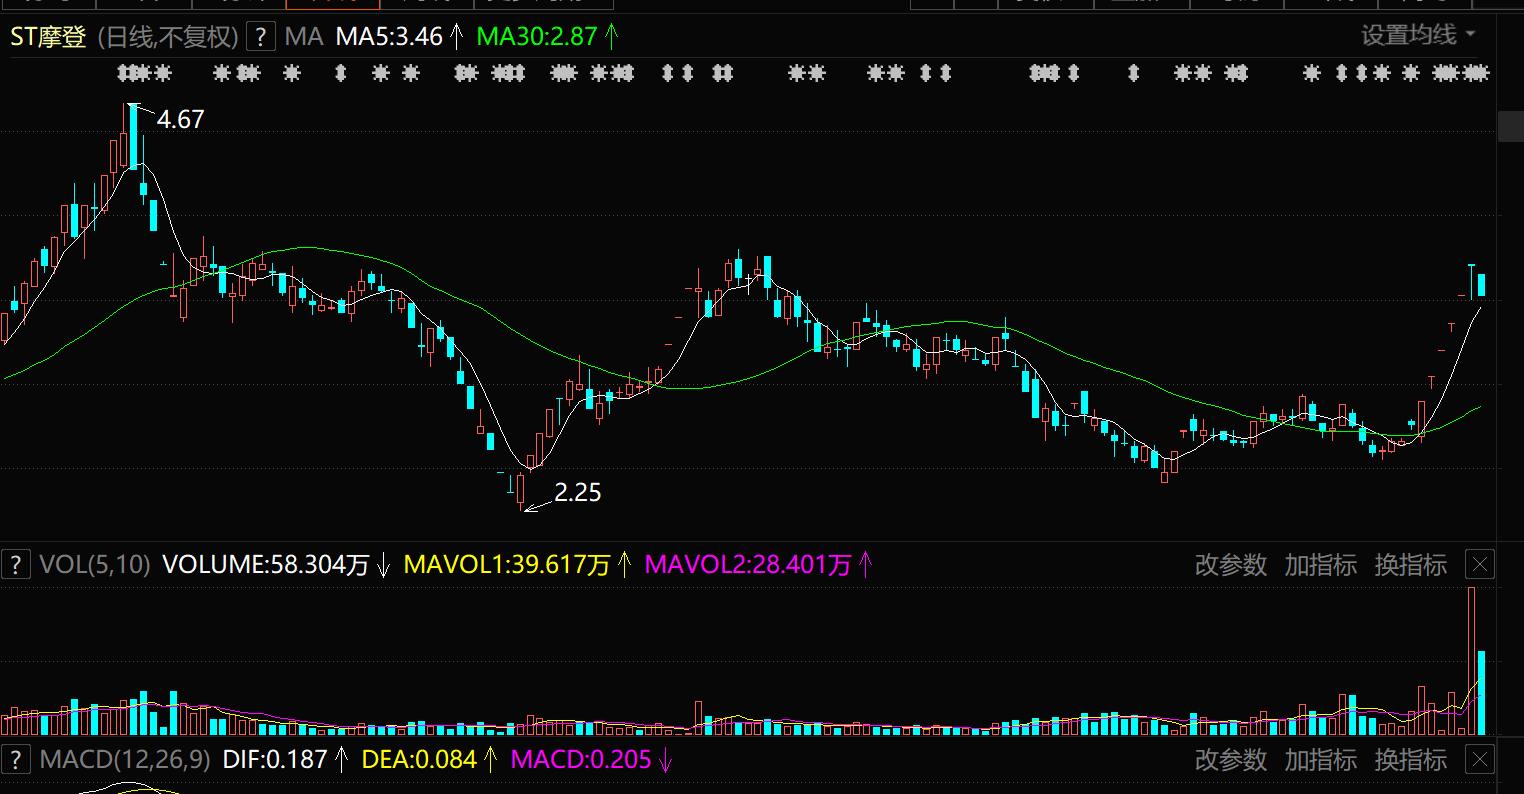Toggle the MA5 moving average line label

coord(389,37)
